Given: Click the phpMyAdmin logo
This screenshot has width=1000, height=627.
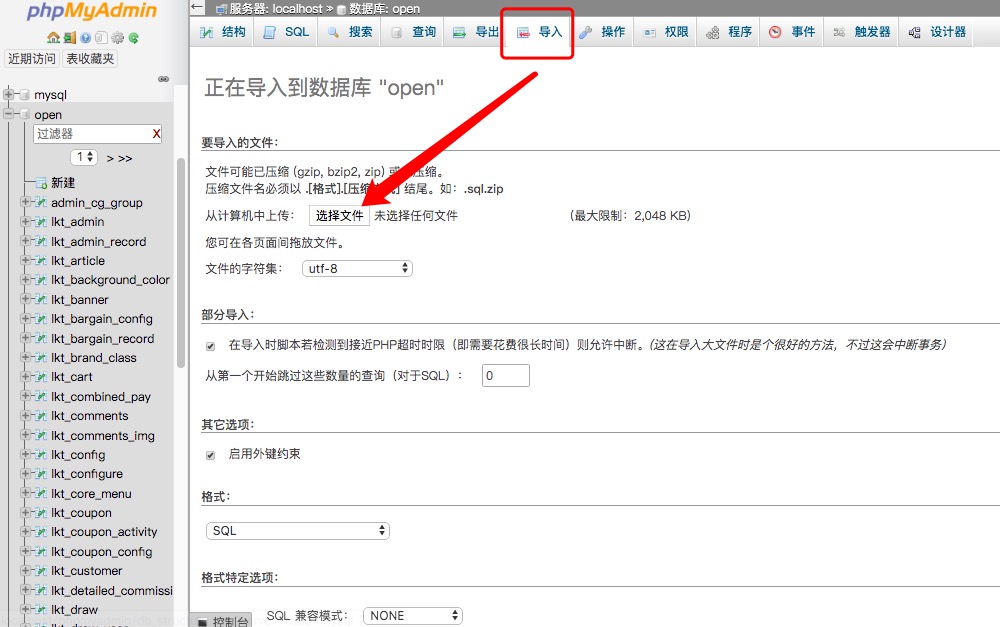Looking at the screenshot, I should [x=92, y=11].
